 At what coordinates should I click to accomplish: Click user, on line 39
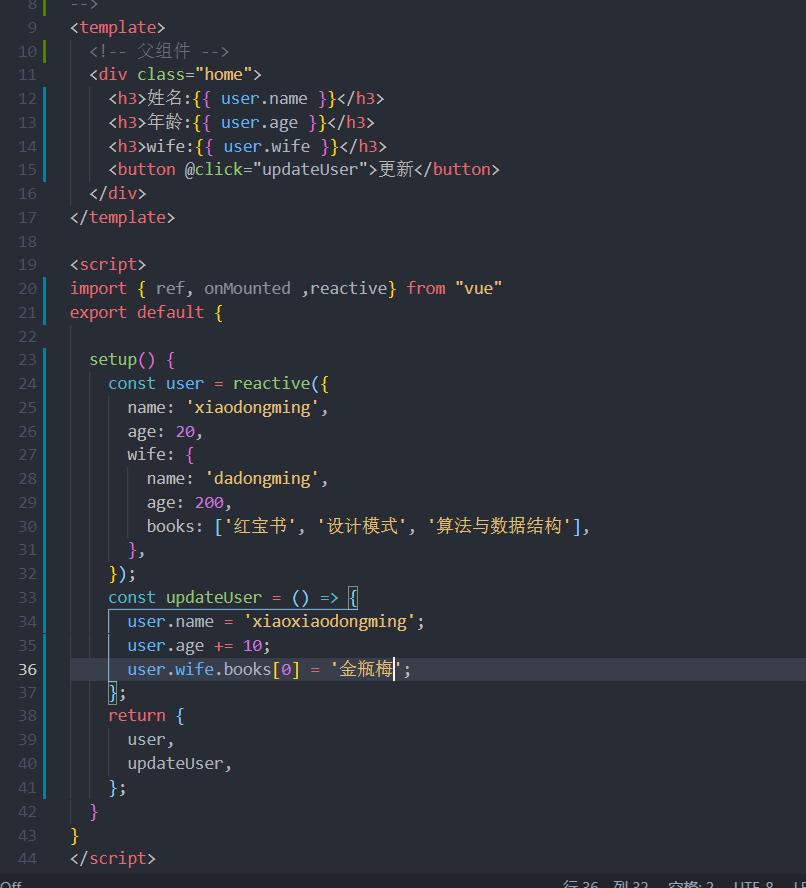(x=151, y=740)
